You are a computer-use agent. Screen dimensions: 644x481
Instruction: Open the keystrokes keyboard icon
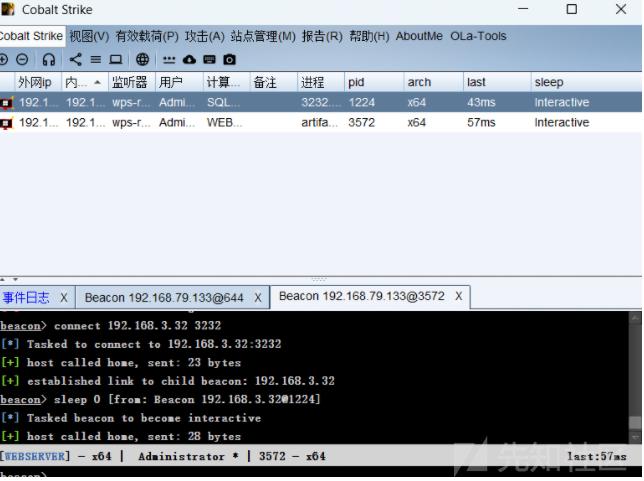209,60
